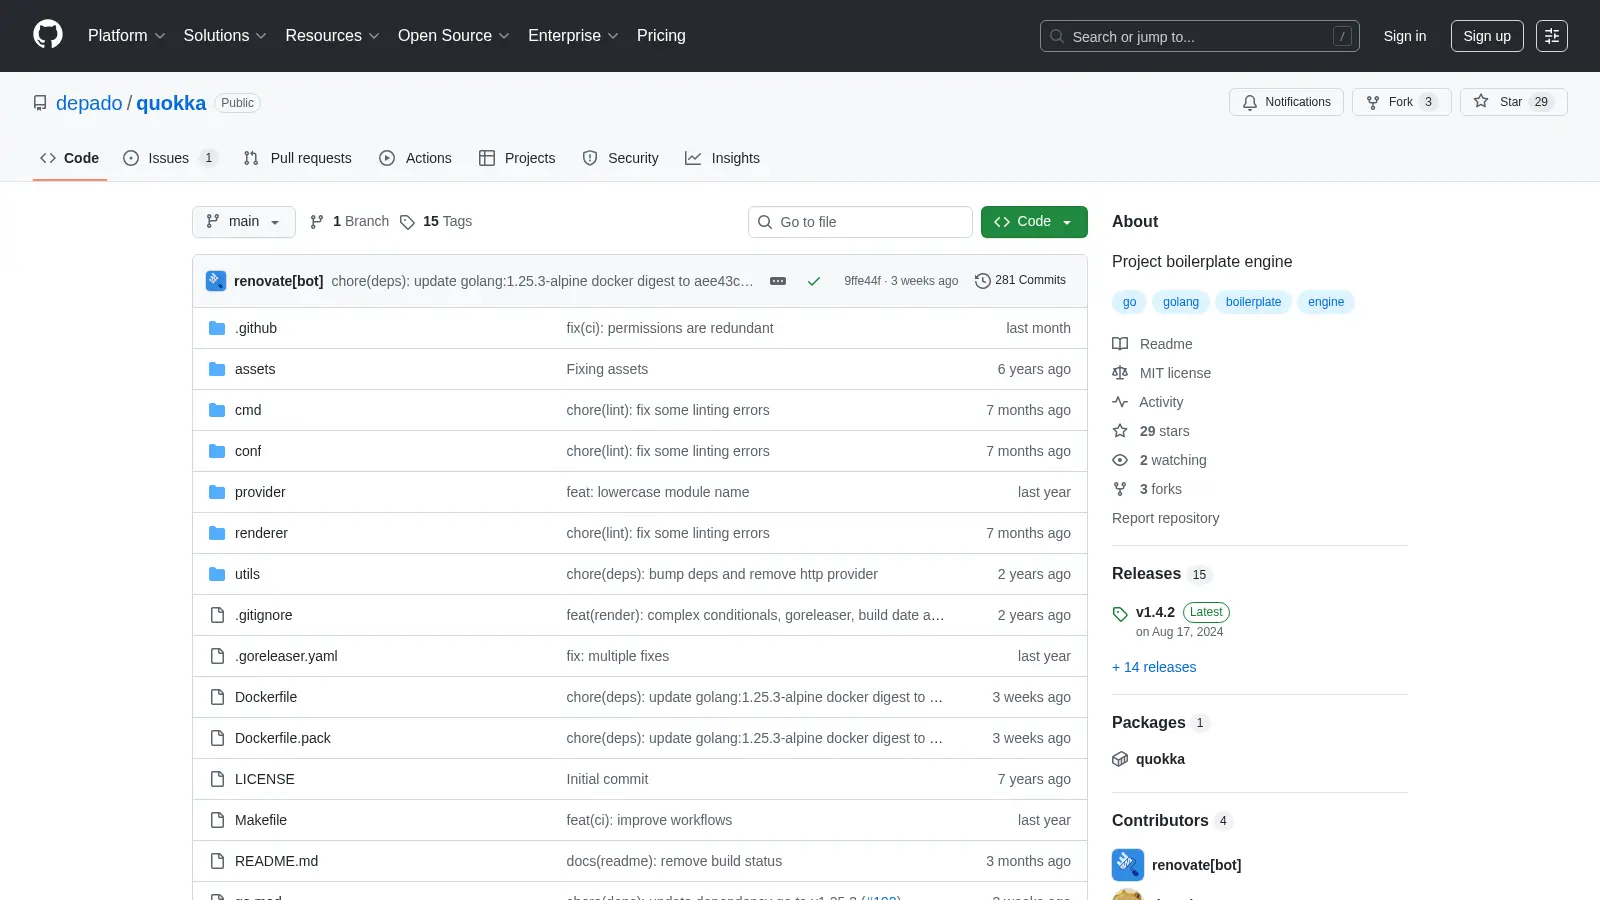1600x900 pixels.
Task: Open the quokka package icon link
Action: pyautogui.click(x=1120, y=759)
